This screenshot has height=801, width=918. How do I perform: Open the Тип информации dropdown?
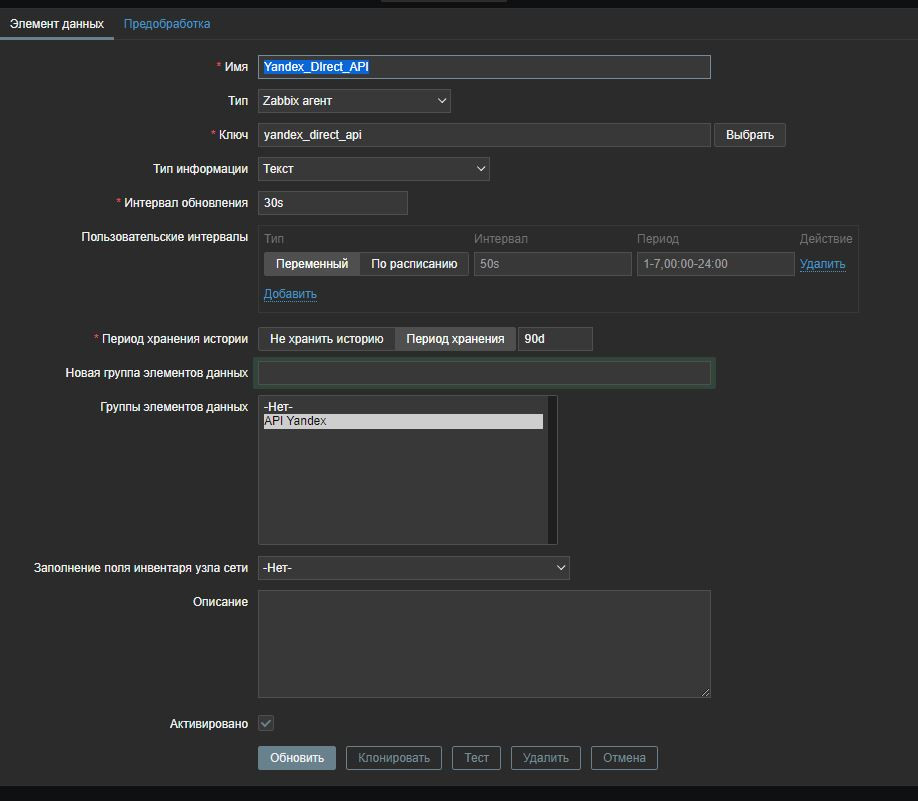coord(373,169)
